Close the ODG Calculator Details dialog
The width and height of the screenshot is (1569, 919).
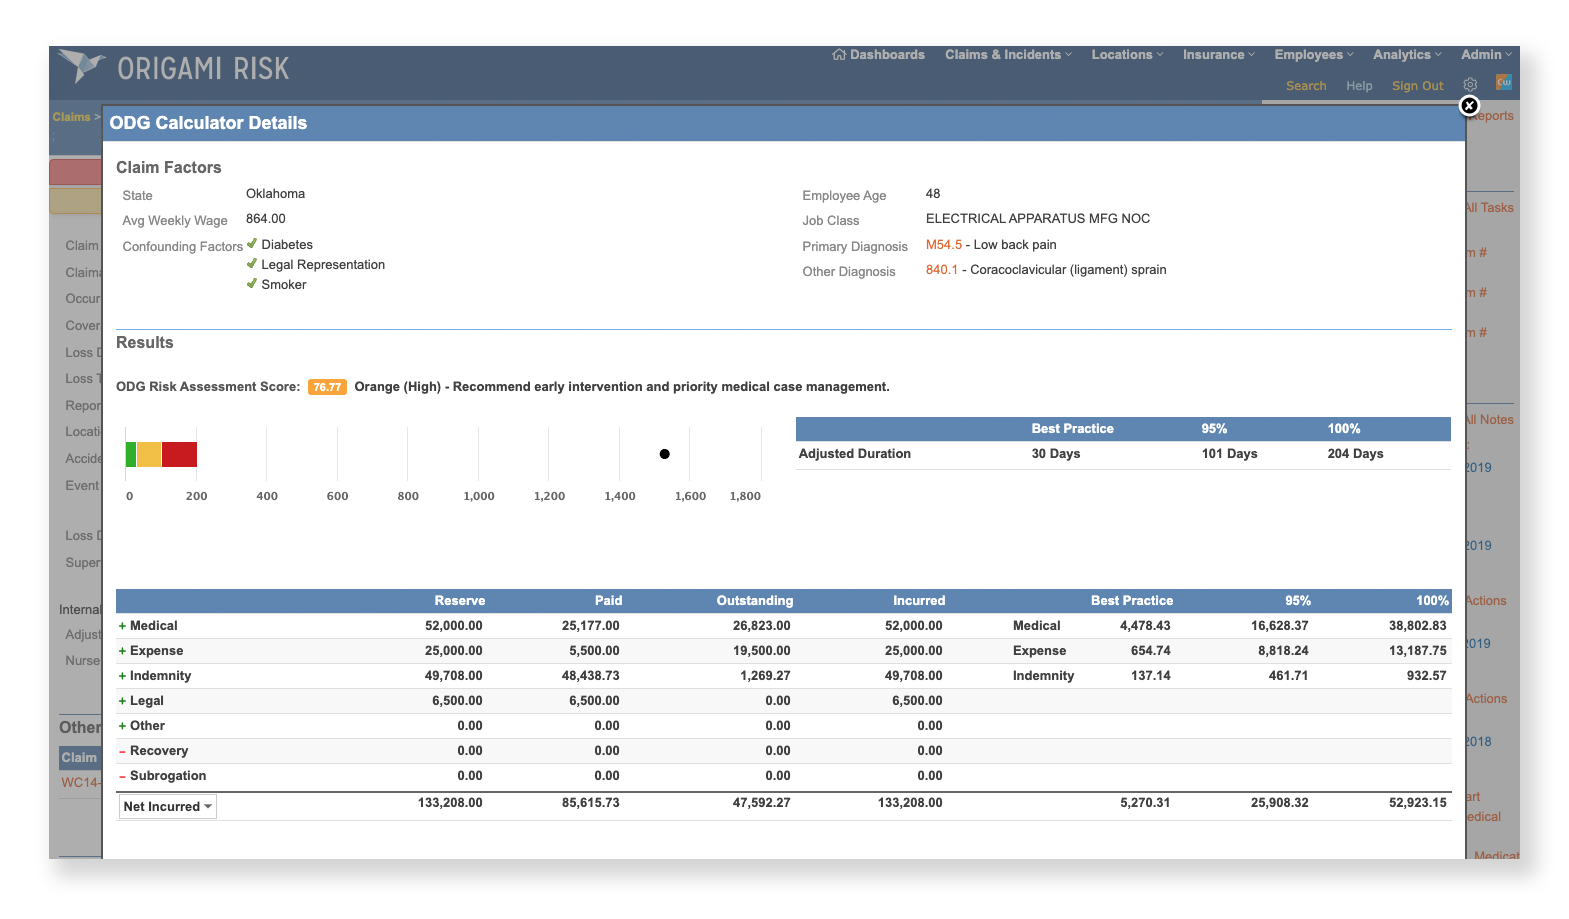pos(1469,105)
